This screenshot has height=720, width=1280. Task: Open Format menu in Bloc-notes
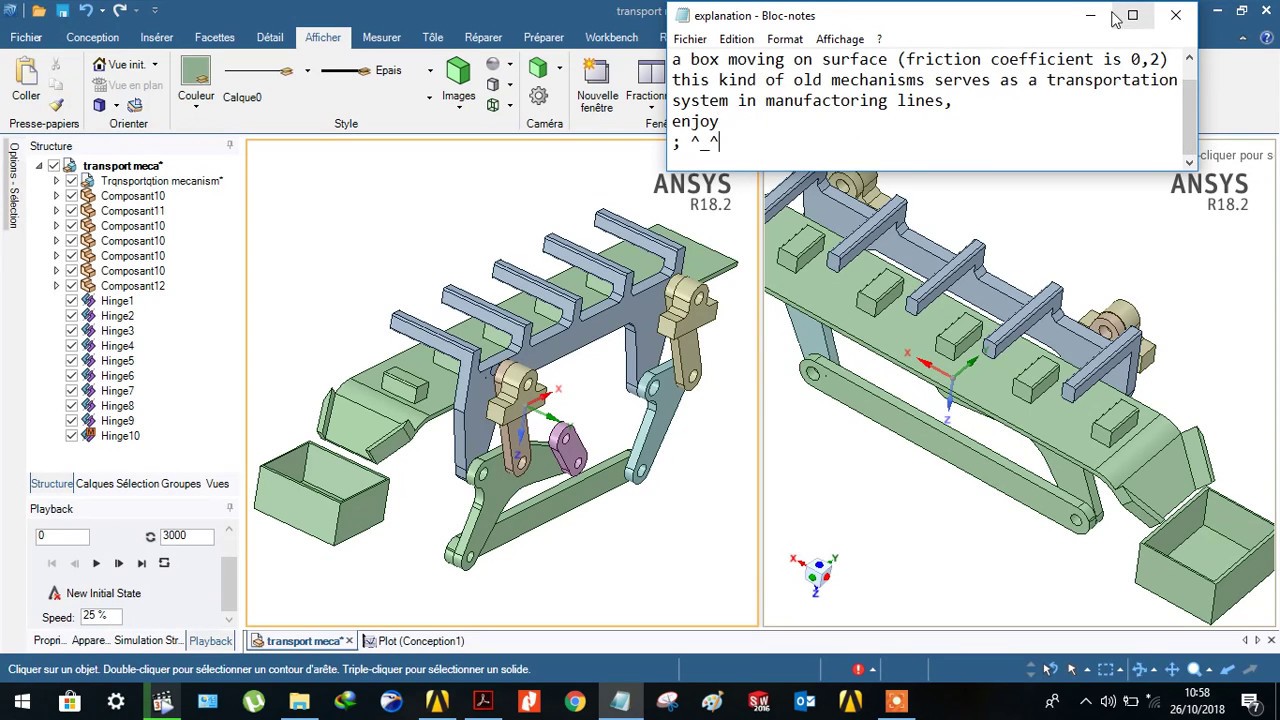pyautogui.click(x=785, y=39)
